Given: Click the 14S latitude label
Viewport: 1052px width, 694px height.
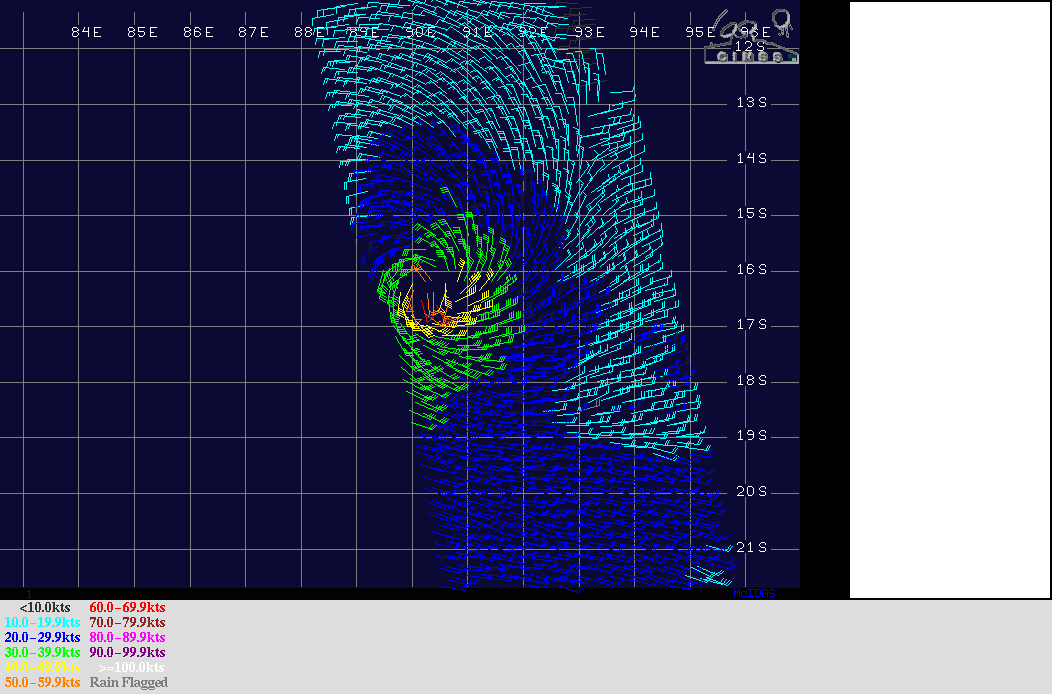Looking at the screenshot, I should click(751, 158).
